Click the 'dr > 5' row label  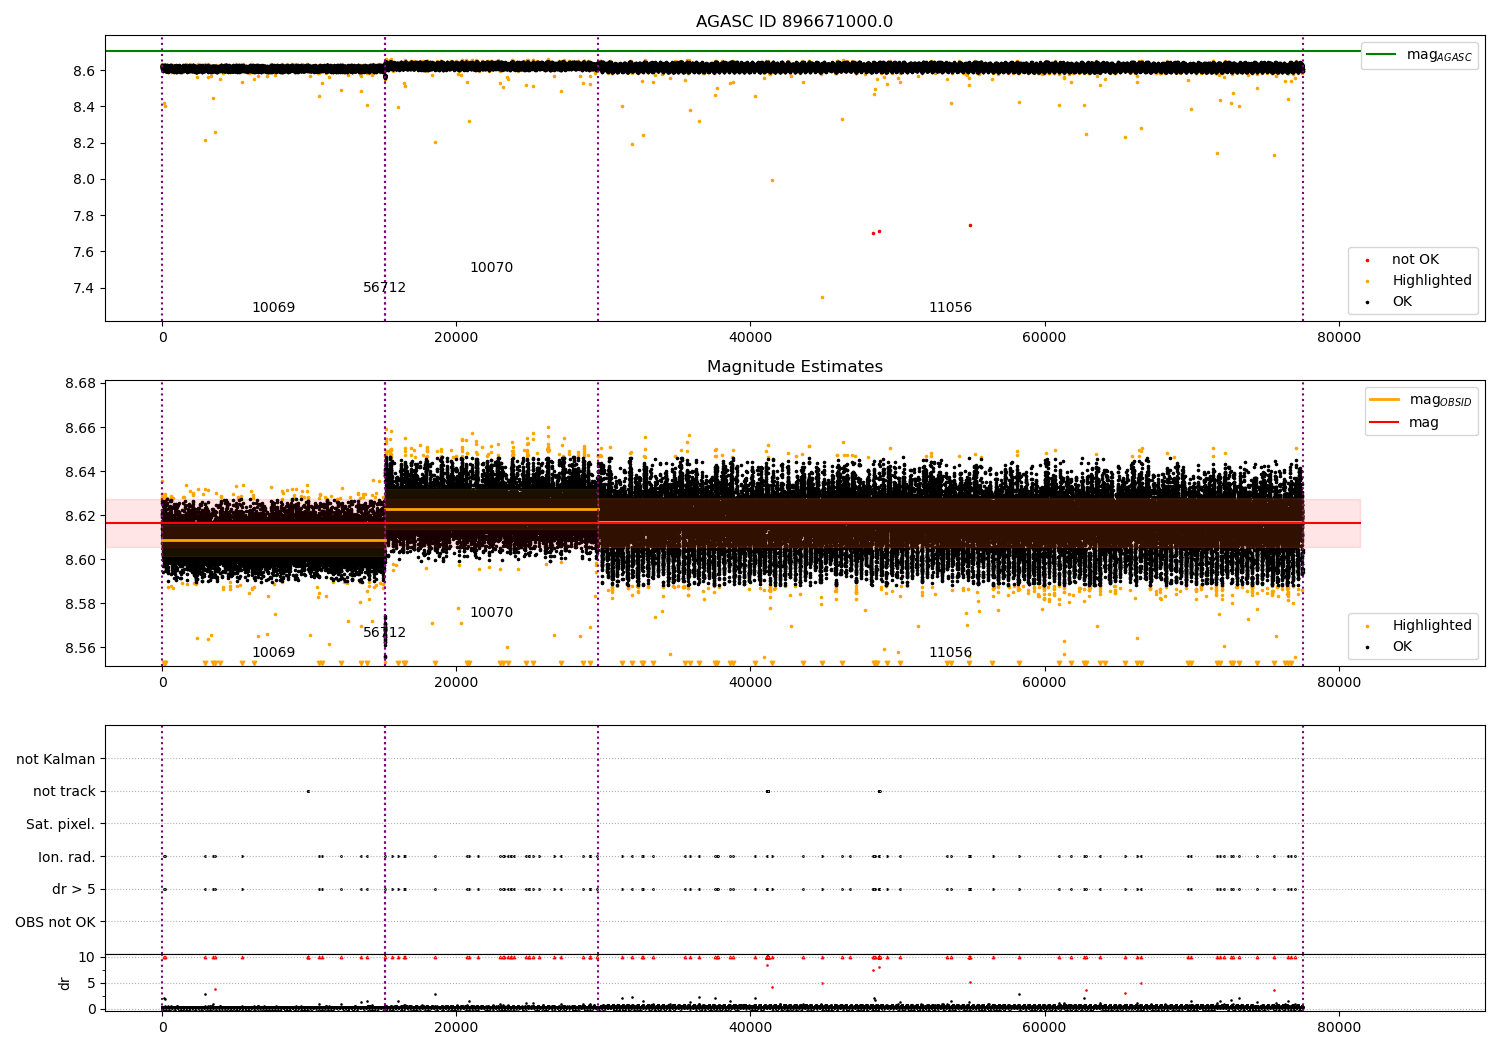click(x=74, y=890)
